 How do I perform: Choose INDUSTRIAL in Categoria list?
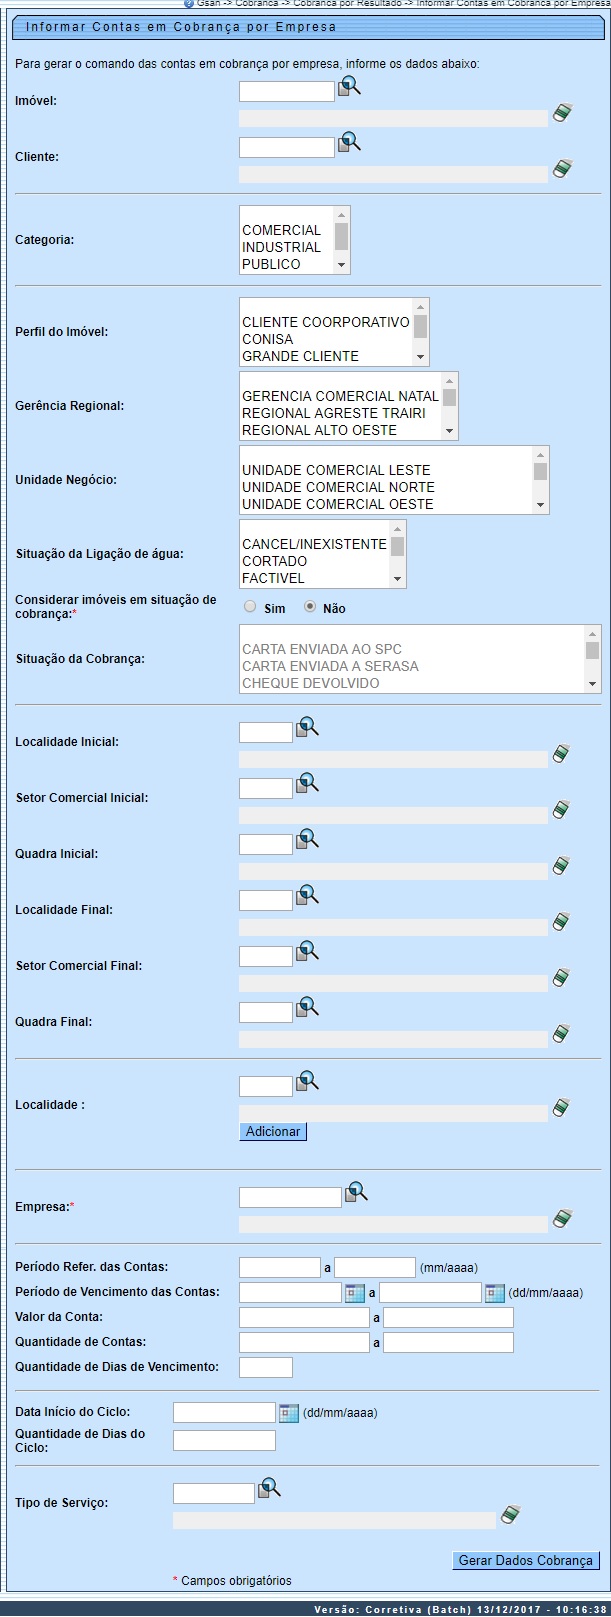point(282,247)
